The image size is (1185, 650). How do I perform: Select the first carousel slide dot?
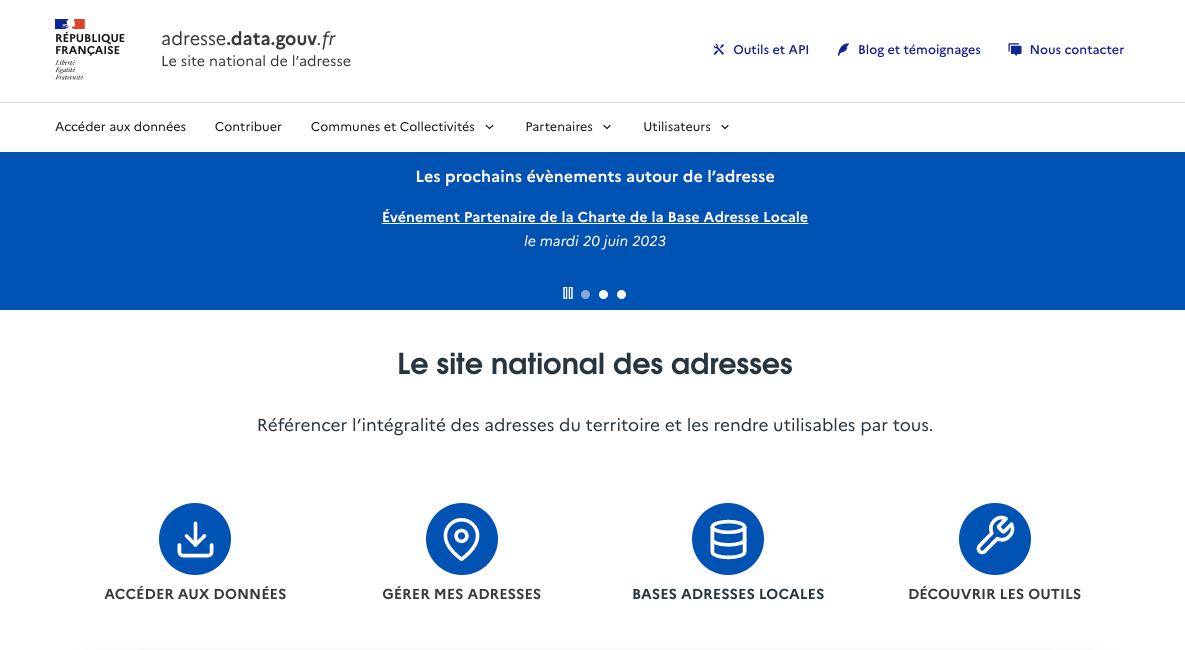pyautogui.click(x=586, y=295)
